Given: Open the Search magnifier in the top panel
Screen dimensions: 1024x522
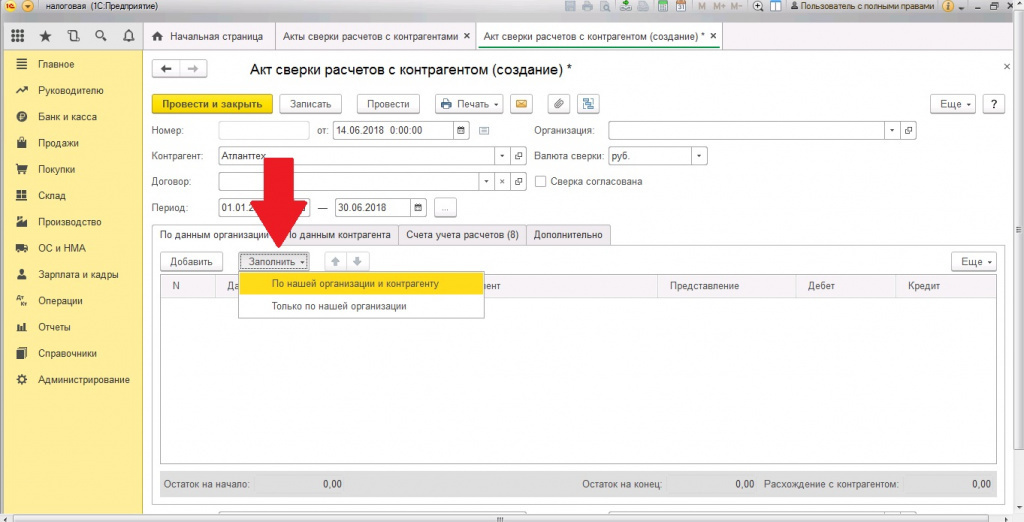Looking at the screenshot, I should [x=101, y=37].
